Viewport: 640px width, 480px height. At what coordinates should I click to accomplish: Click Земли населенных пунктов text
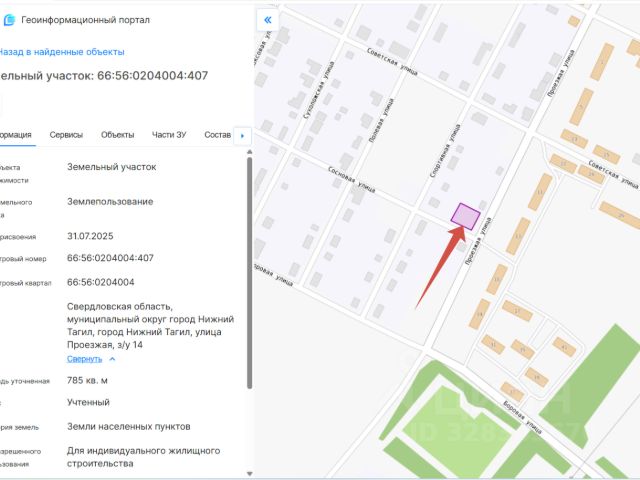(x=129, y=427)
